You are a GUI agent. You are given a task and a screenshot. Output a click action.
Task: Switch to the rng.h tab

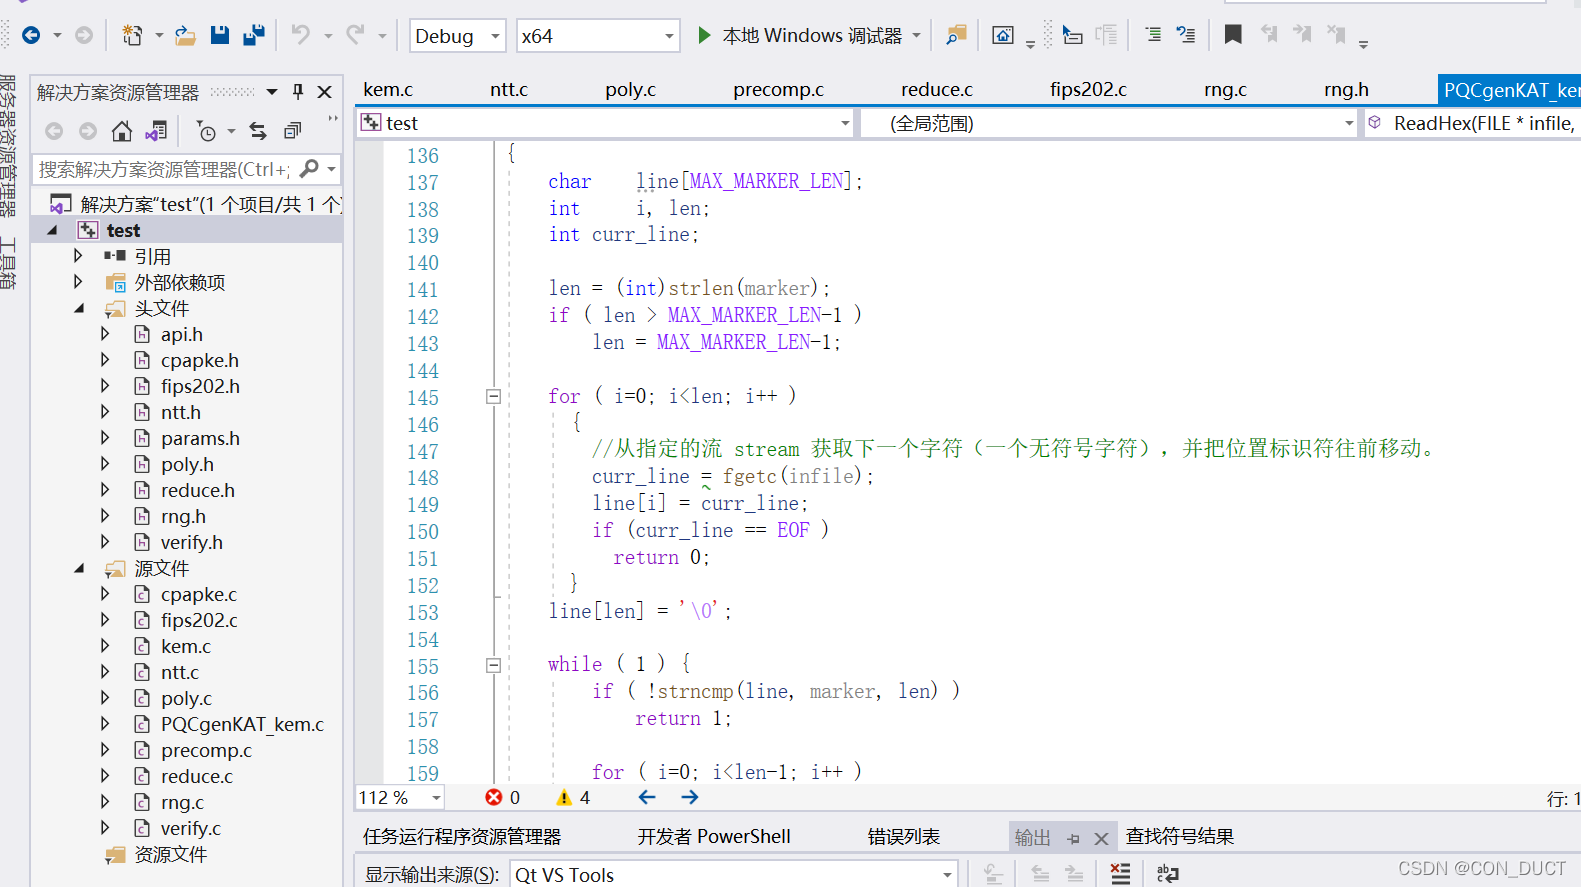1346,90
